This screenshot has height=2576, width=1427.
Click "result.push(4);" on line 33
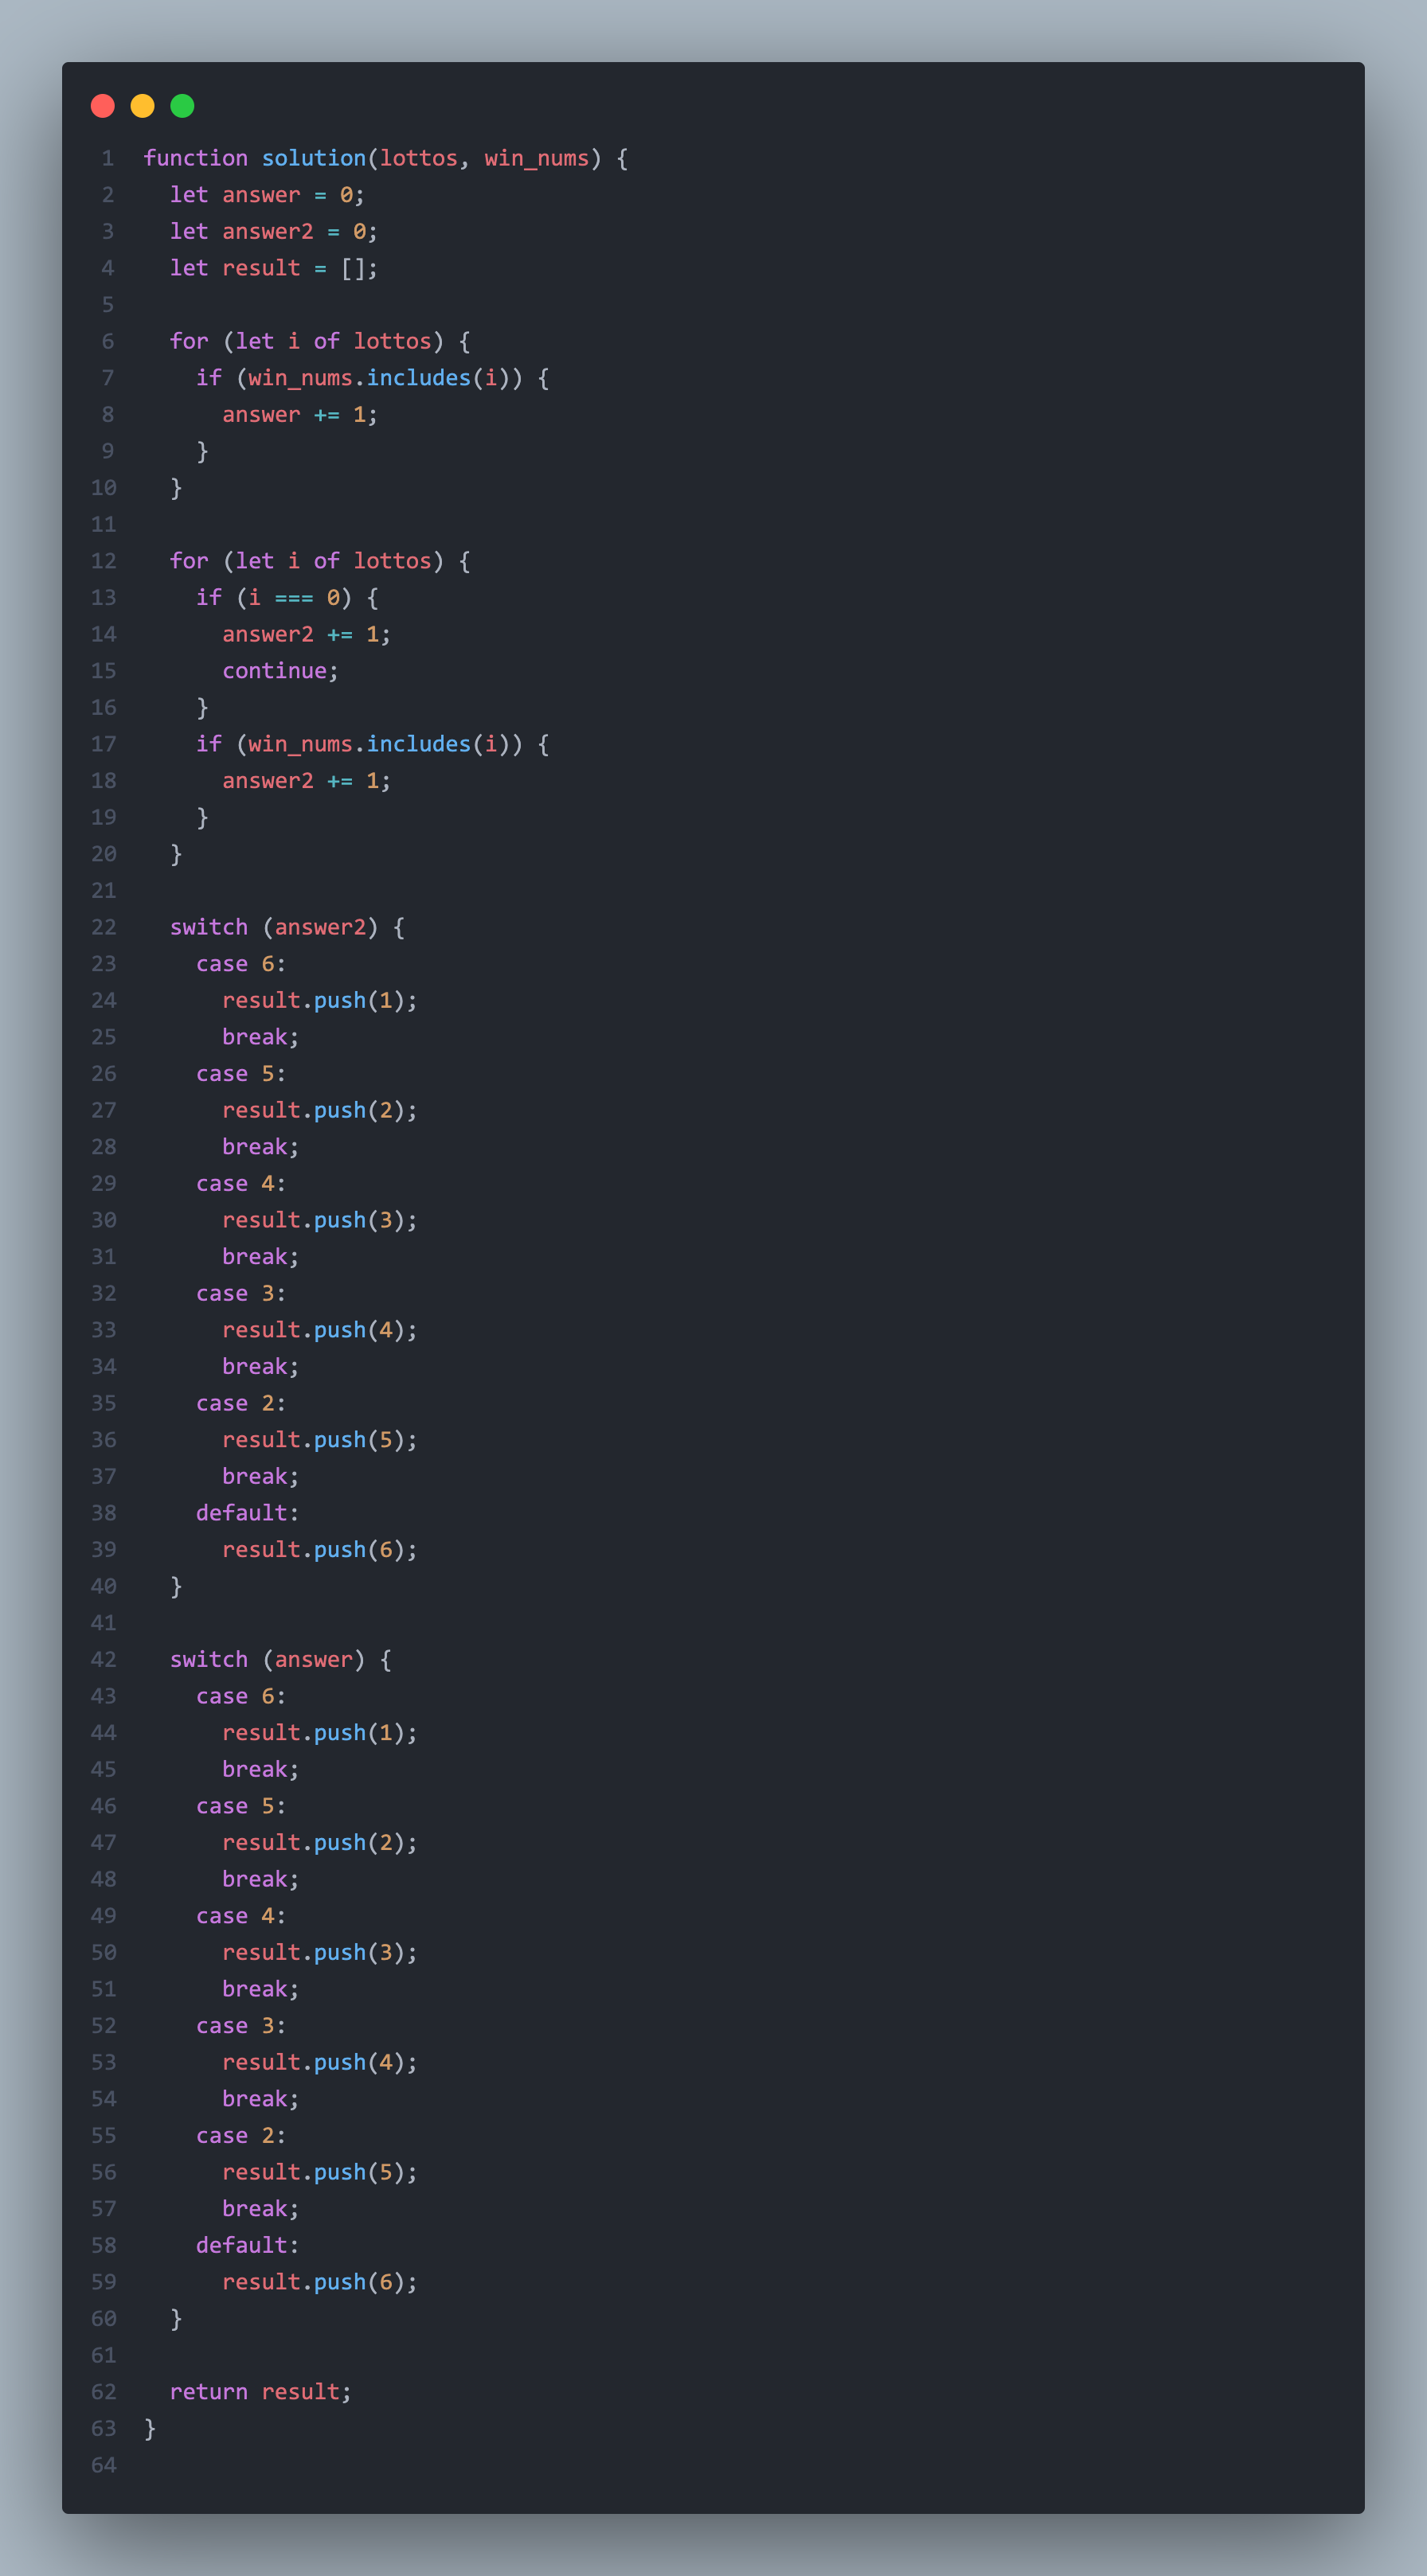pyautogui.click(x=320, y=1330)
